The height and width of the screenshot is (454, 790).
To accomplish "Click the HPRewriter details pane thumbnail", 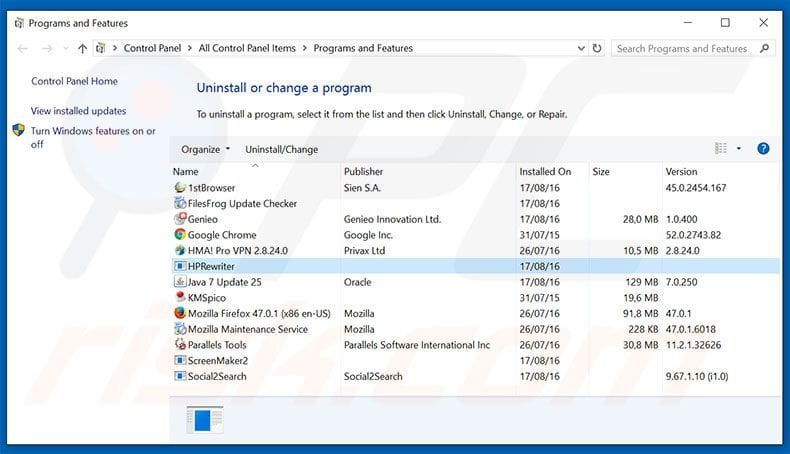I will coord(205,419).
